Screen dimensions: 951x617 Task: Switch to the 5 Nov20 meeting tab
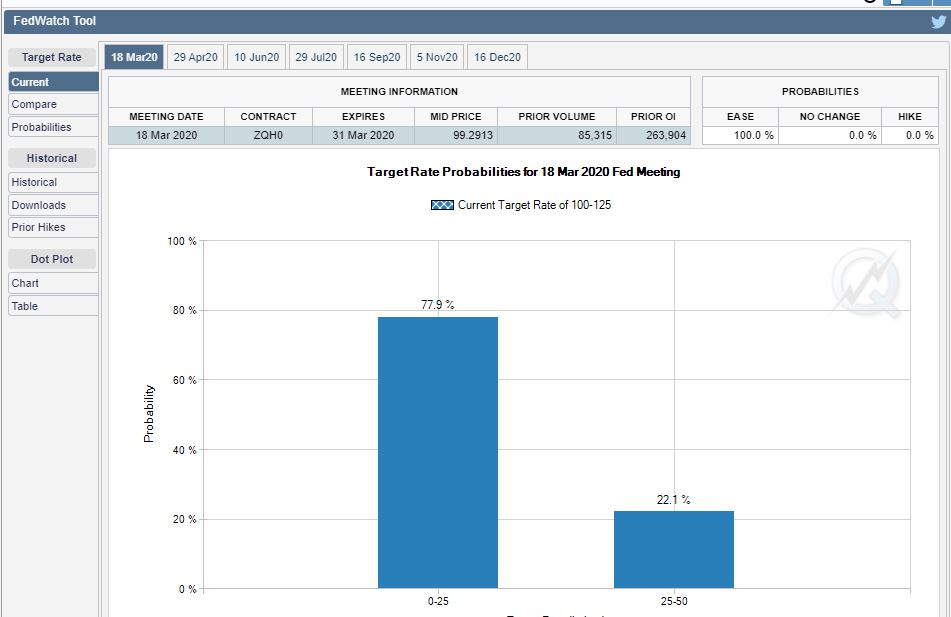437,58
